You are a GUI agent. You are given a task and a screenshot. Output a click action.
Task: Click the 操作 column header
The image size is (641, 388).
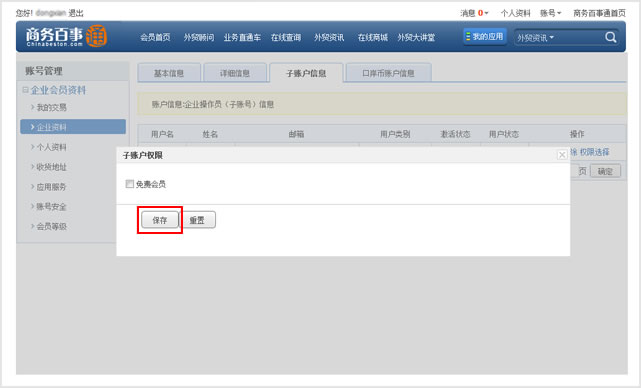coord(577,134)
